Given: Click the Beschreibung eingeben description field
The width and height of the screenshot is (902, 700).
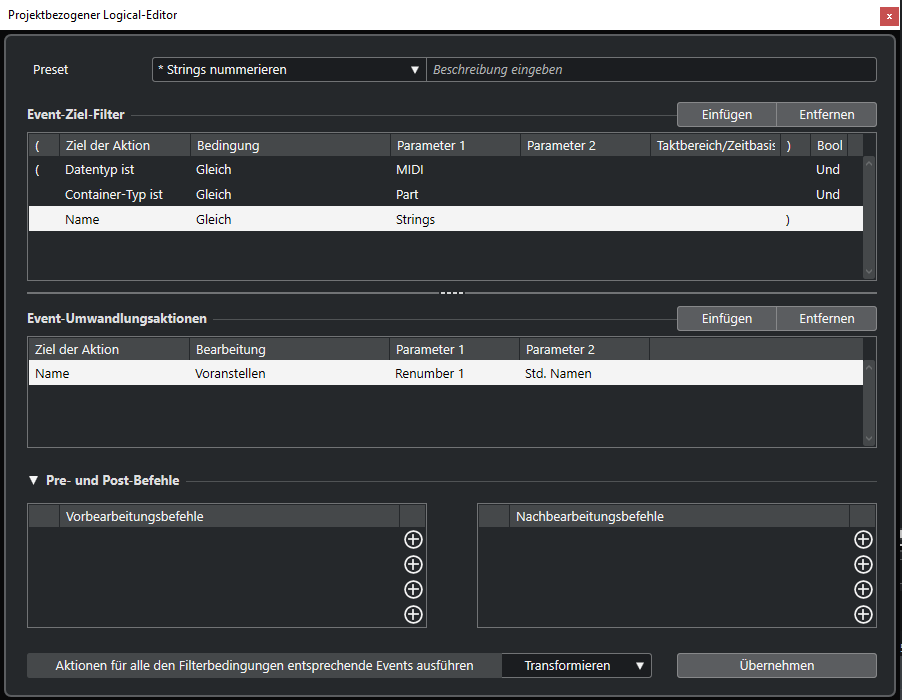Looking at the screenshot, I should coord(650,70).
